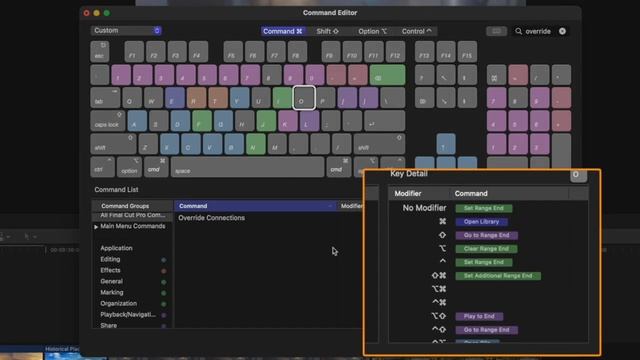Select the space bar key

[247, 167]
